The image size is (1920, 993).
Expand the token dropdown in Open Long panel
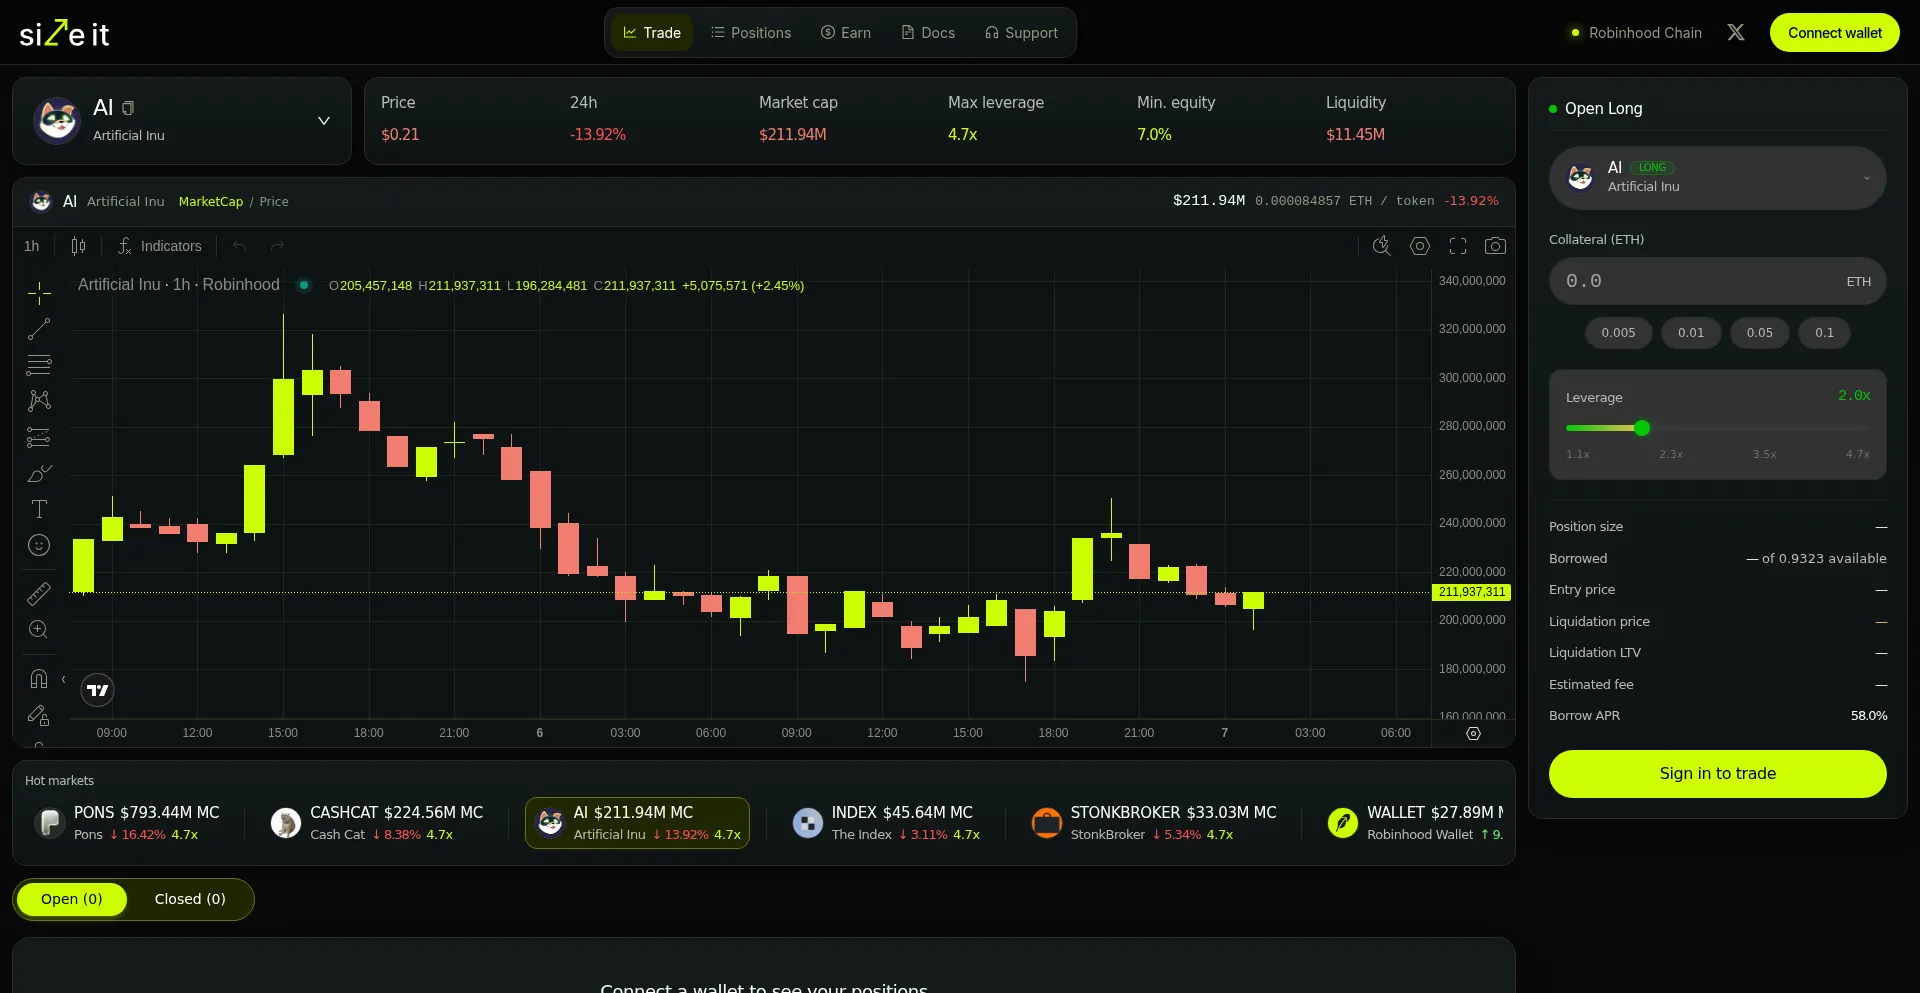[x=1866, y=178]
